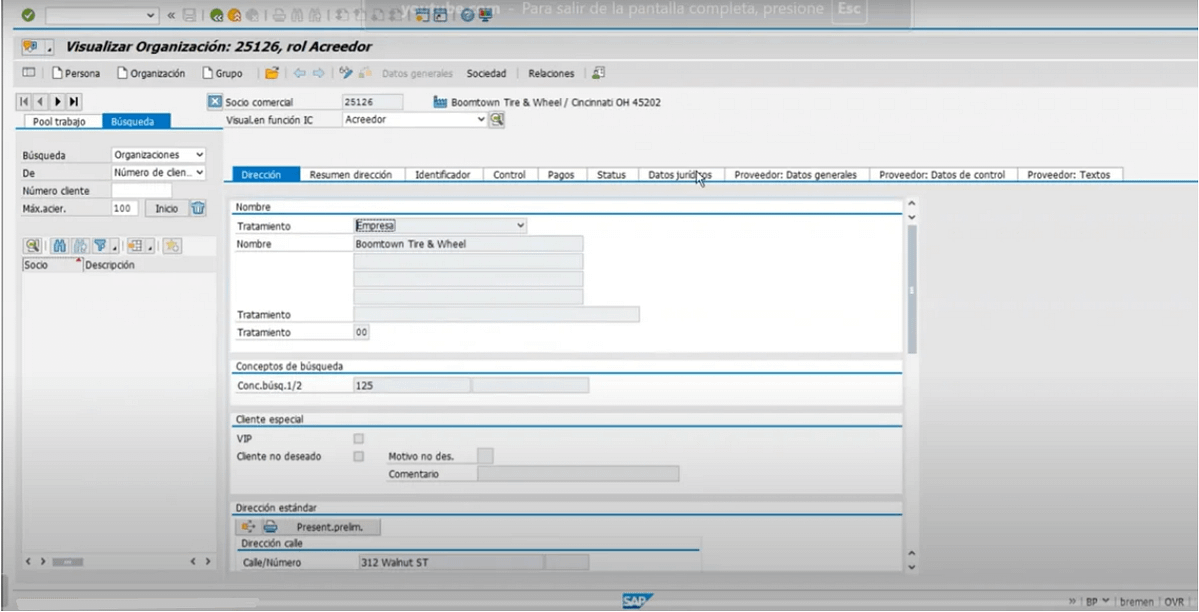Viewport: 1199px width, 612px height.
Task: Click the Organización create button
Action: pyautogui.click(x=151, y=73)
